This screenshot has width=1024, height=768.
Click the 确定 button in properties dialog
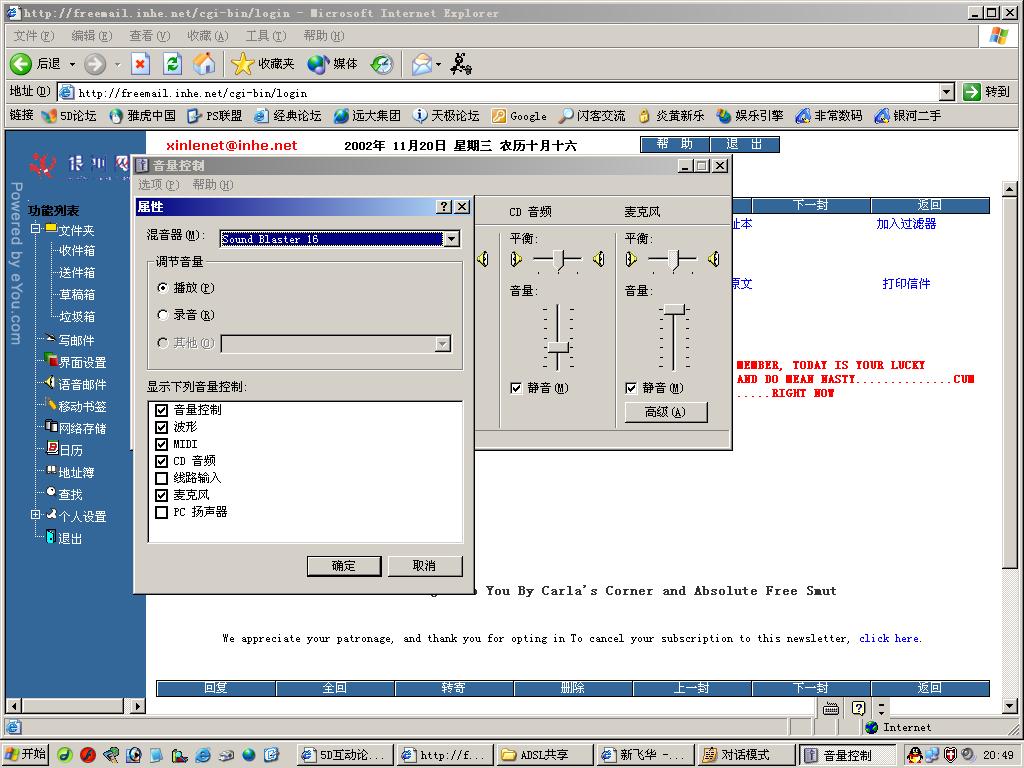(x=344, y=566)
